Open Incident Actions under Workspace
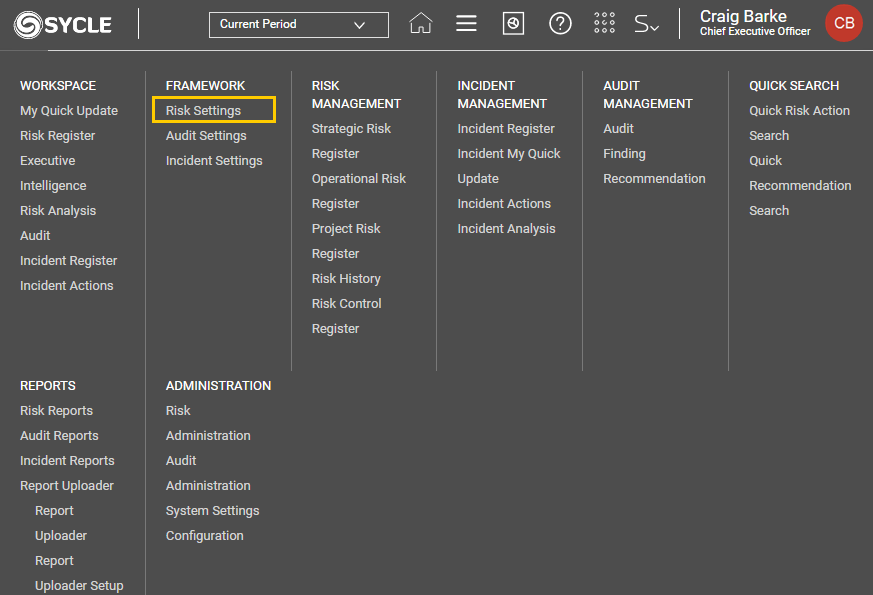This screenshot has width=873, height=595. [x=66, y=286]
